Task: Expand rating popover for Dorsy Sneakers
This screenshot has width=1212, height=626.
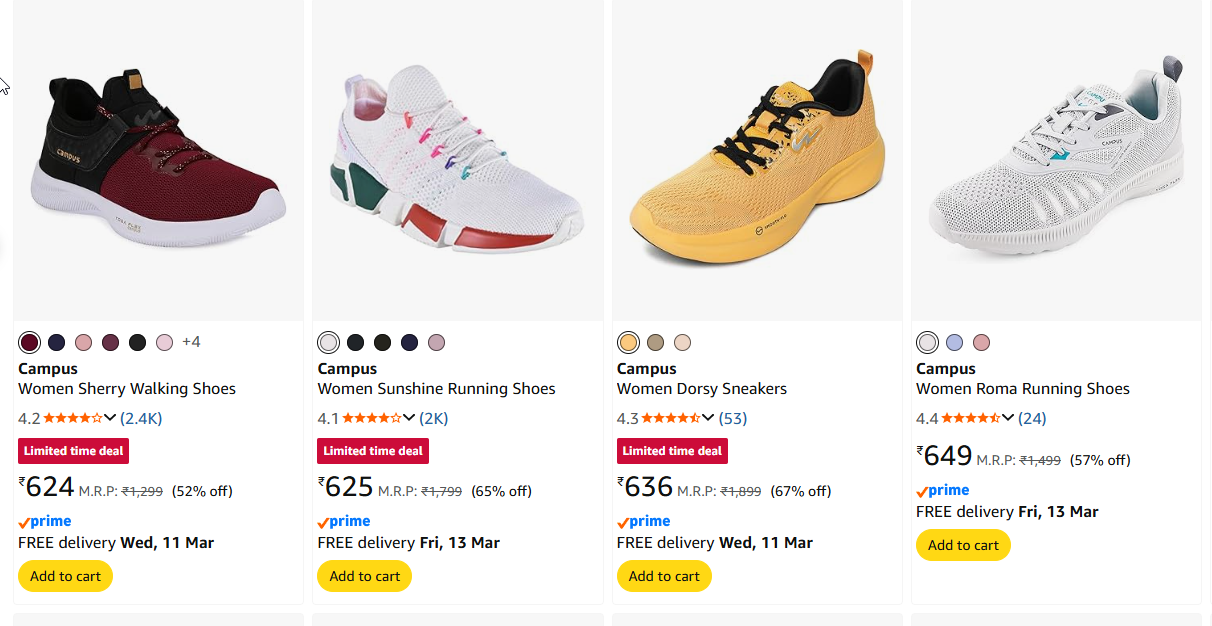Action: (x=708, y=418)
